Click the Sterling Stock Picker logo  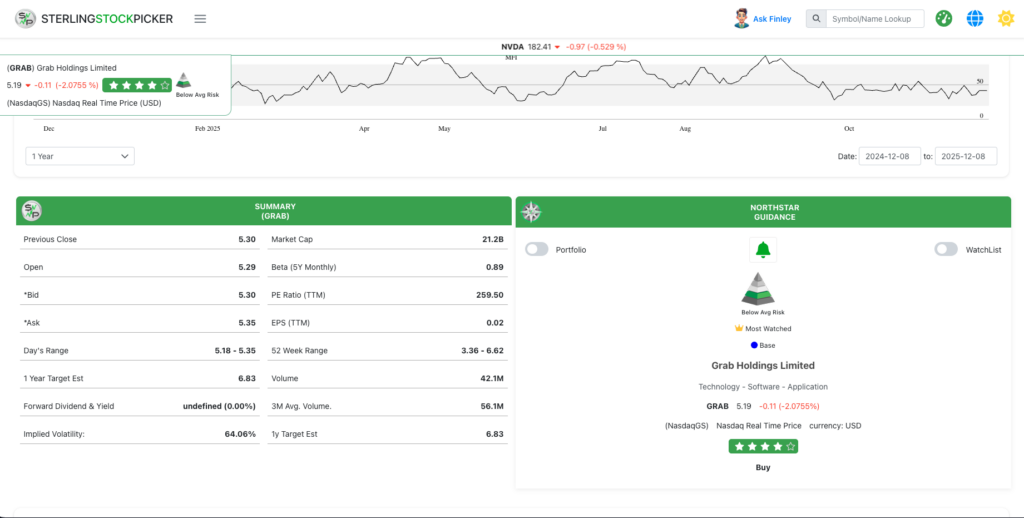pyautogui.click(x=94, y=19)
